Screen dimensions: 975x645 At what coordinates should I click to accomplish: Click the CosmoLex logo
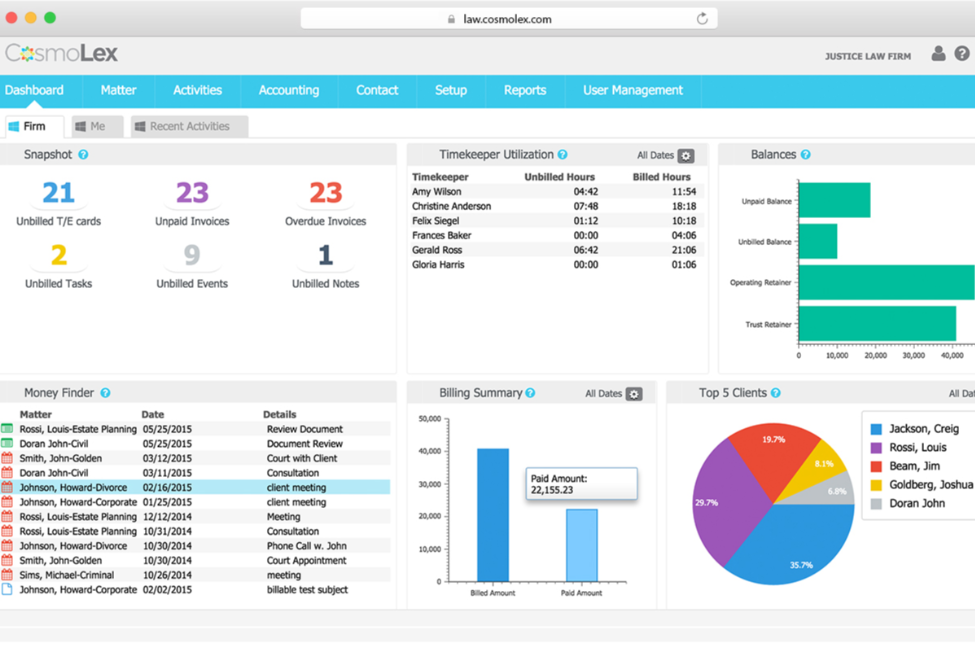tap(62, 53)
